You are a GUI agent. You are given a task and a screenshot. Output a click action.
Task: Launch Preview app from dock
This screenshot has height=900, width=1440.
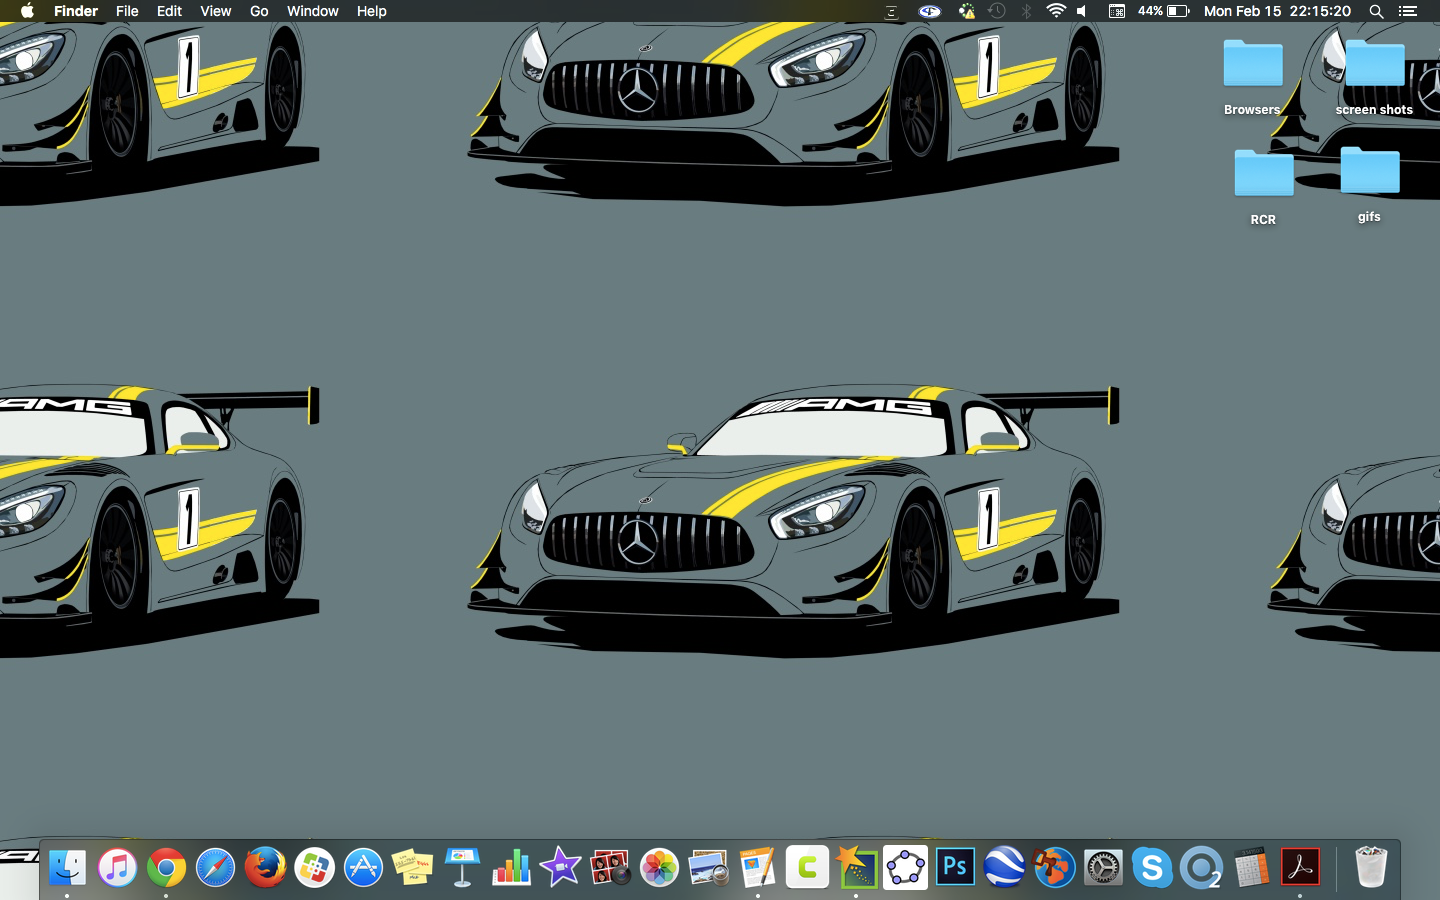coord(708,867)
